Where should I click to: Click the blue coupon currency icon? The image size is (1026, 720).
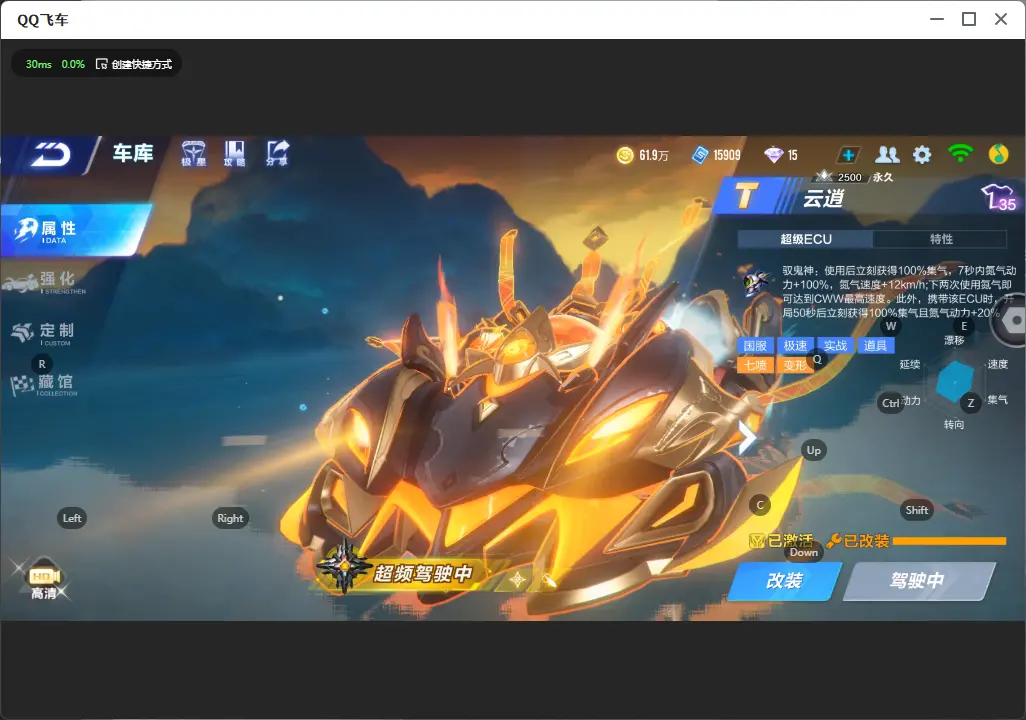pyautogui.click(x=700, y=155)
